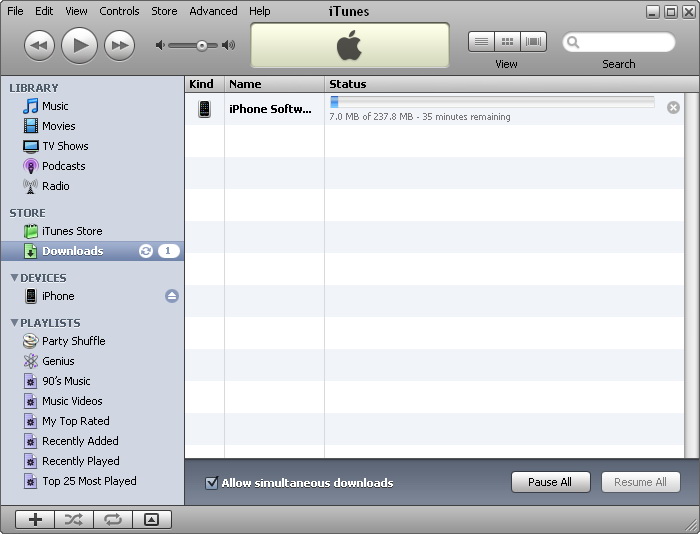Click the volume slider knob
The height and width of the screenshot is (534, 700).
click(202, 46)
